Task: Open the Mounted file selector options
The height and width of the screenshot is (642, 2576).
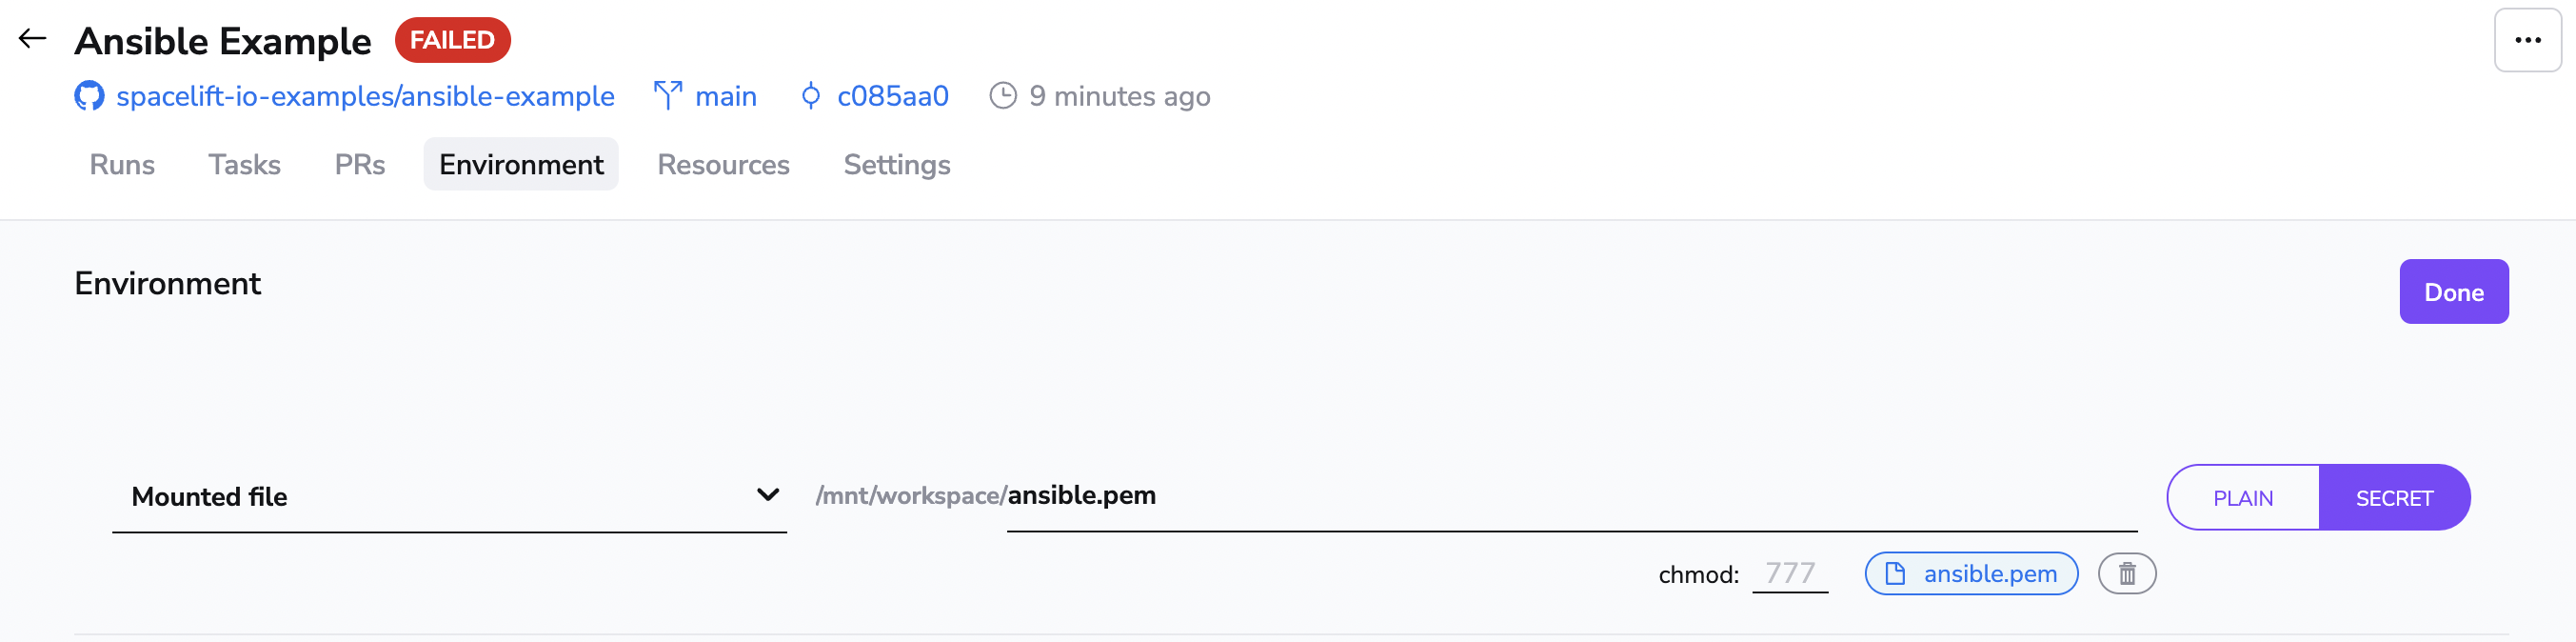Action: pos(450,496)
